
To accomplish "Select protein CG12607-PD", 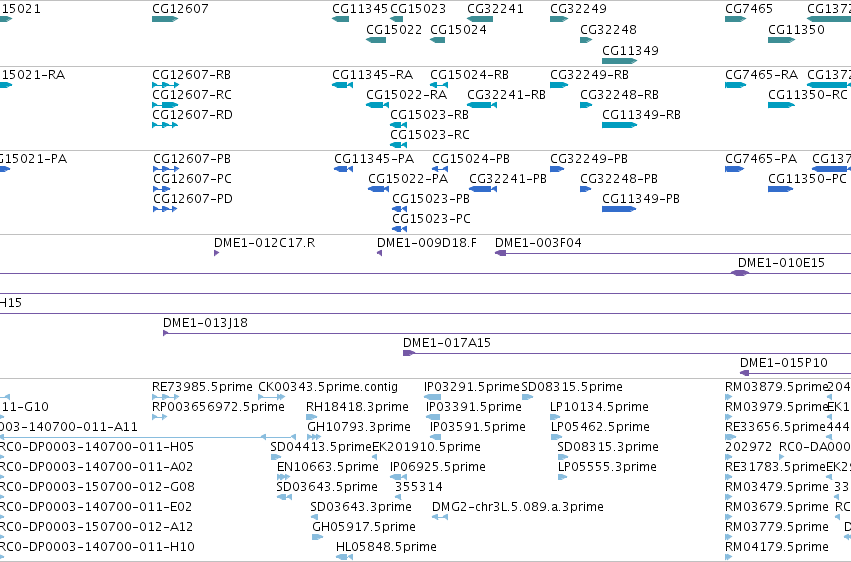I will pyautogui.click(x=193, y=199).
